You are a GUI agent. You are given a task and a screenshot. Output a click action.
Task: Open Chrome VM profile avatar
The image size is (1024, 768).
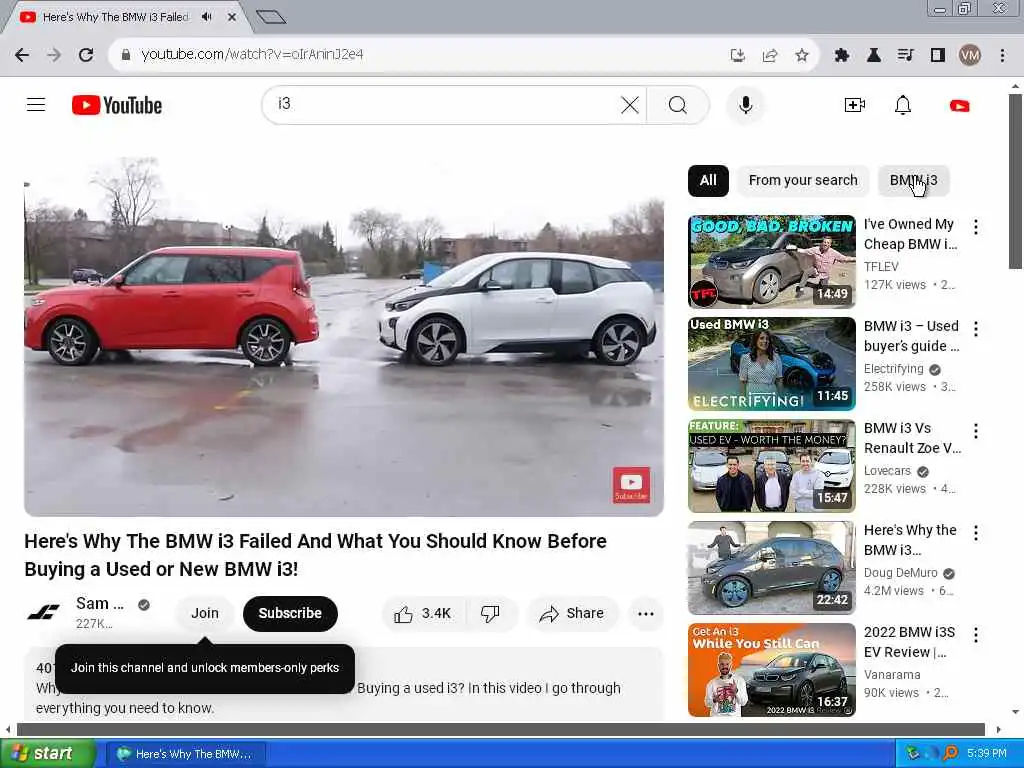pos(970,55)
